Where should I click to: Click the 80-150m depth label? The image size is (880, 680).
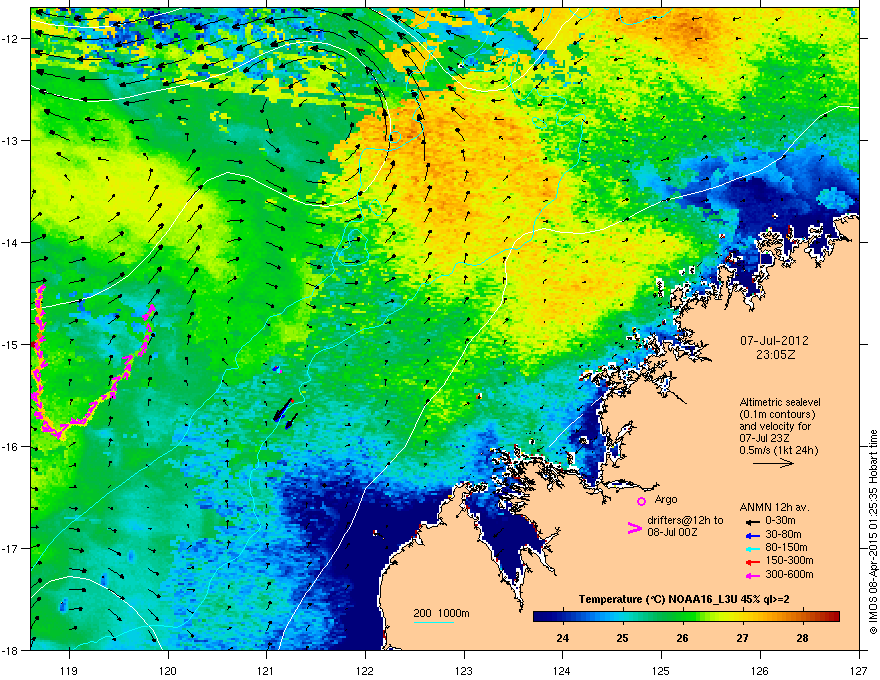(786, 547)
